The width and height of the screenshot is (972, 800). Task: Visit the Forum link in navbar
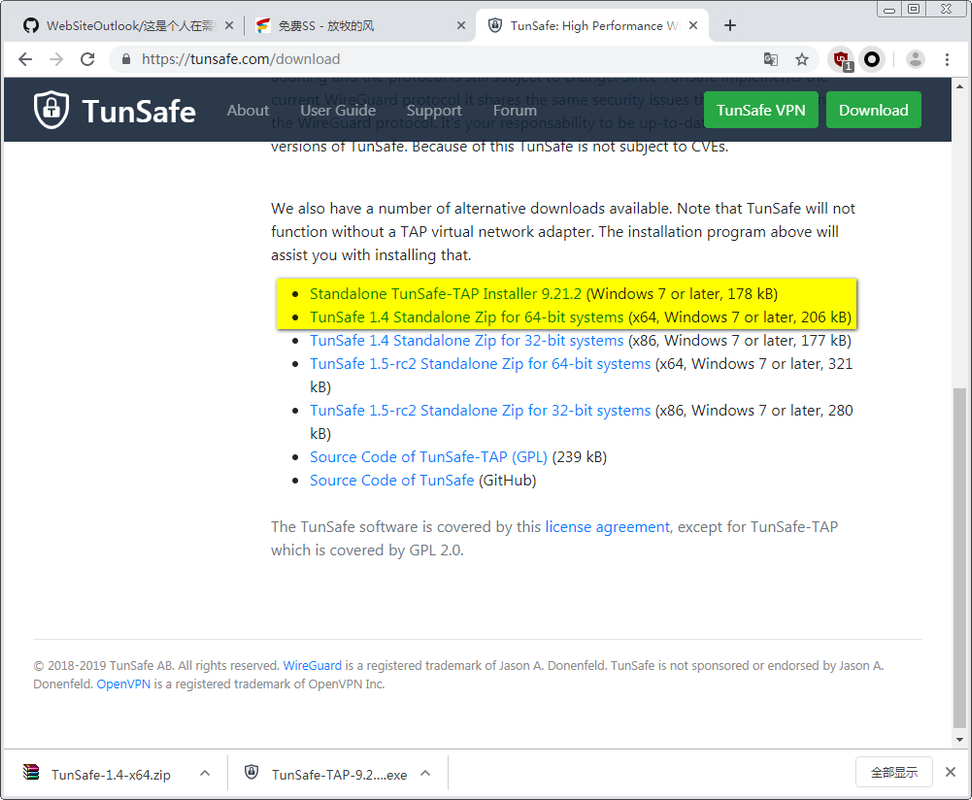(515, 110)
